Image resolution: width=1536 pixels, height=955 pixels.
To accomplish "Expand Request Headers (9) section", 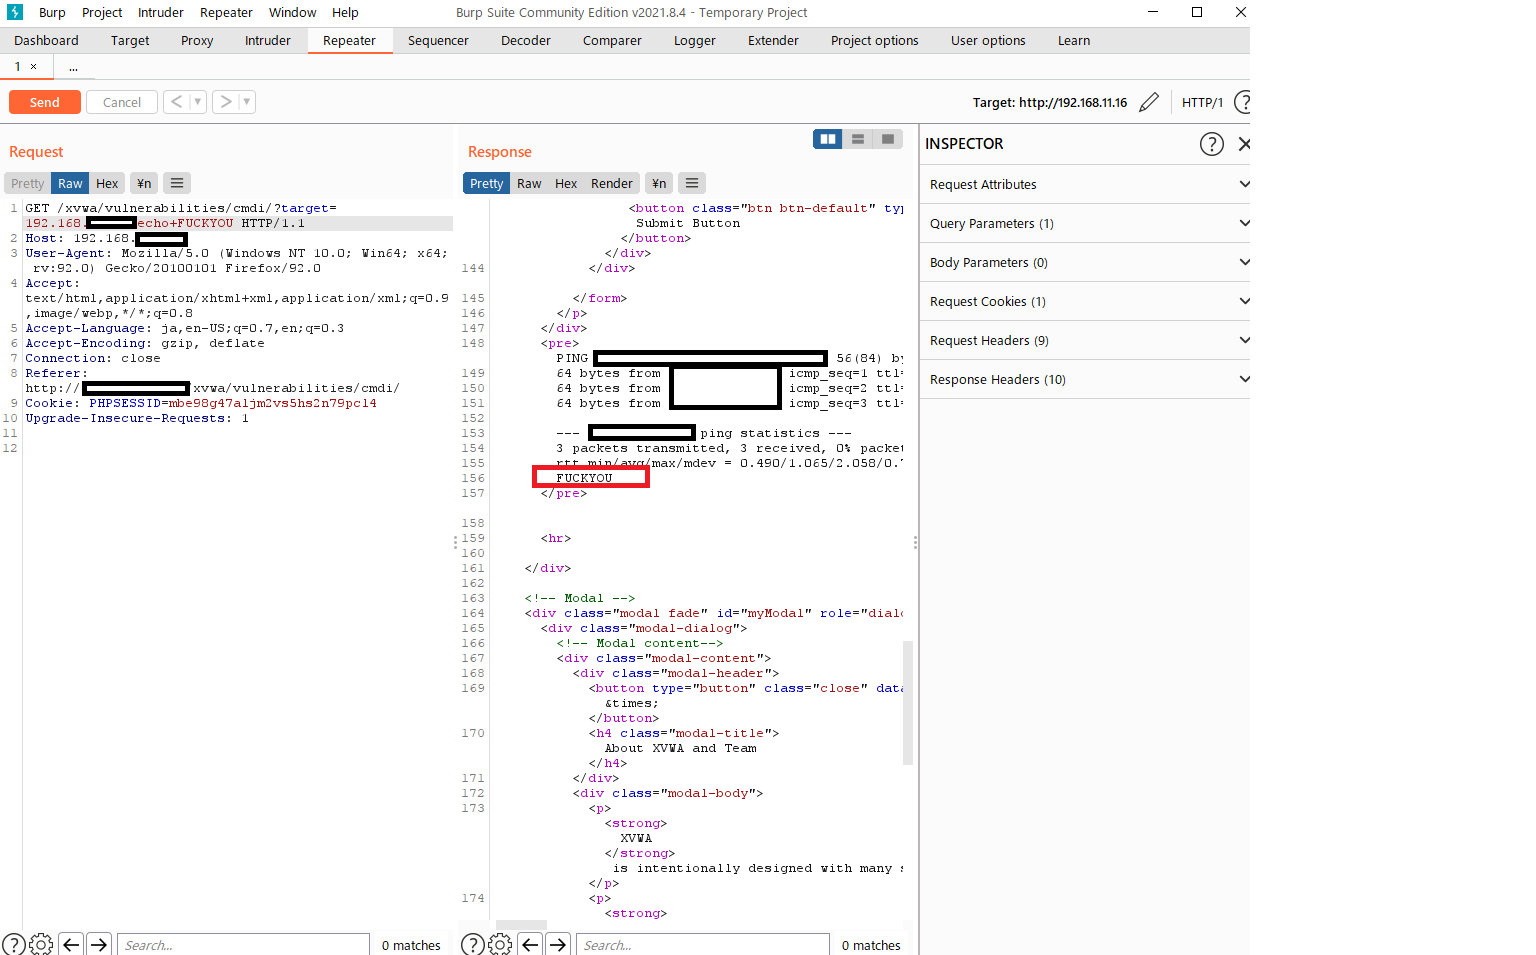I will pyautogui.click(x=1085, y=340).
